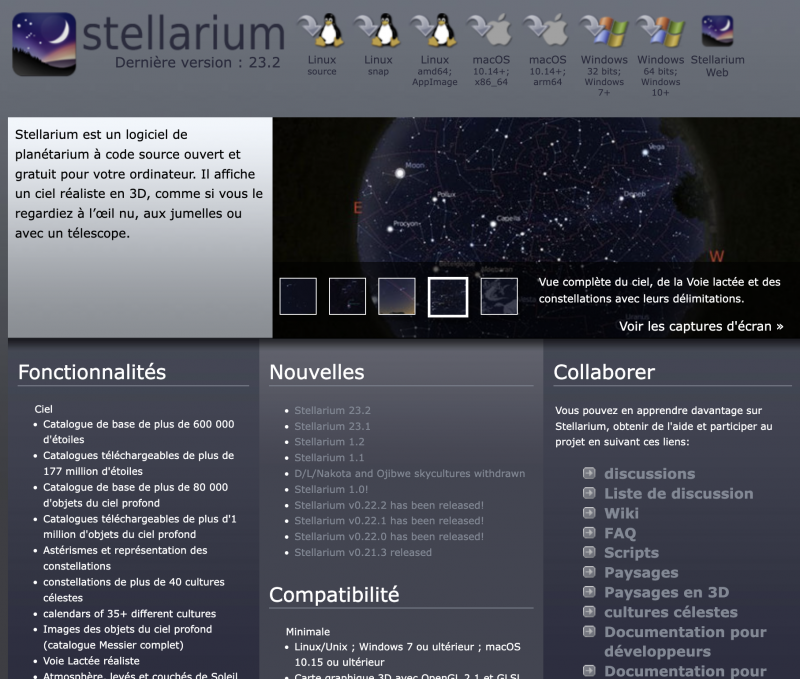Viewport: 800px width, 679px height.
Task: Click the Stellarium logo icon
Action: [44, 44]
